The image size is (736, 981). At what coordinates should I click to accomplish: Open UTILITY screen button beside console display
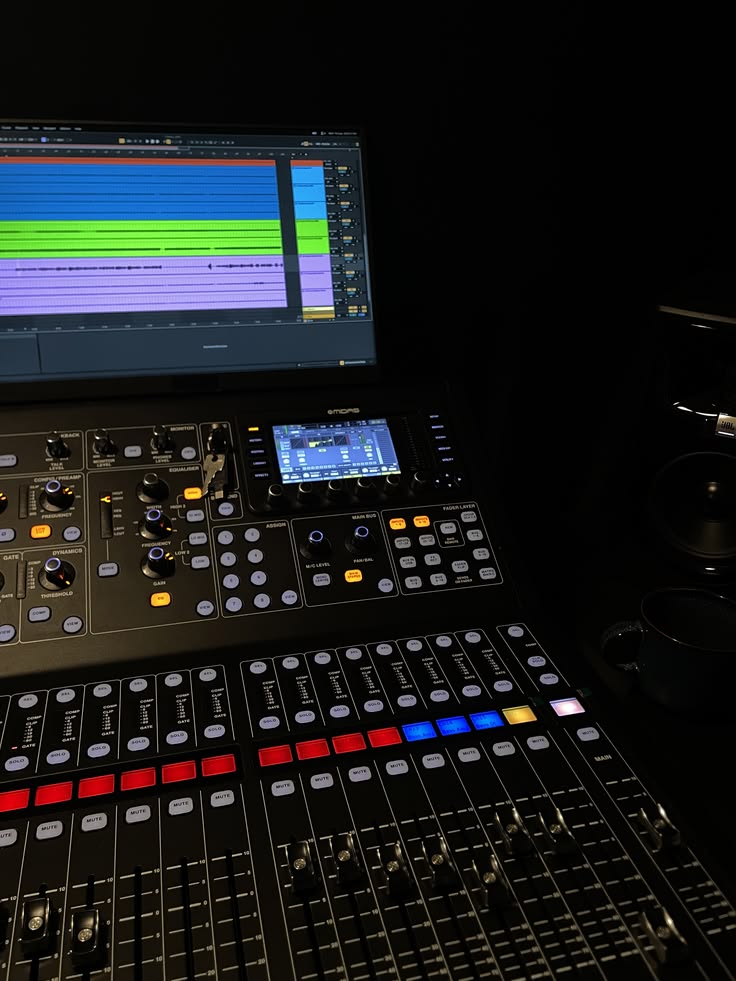point(447,460)
